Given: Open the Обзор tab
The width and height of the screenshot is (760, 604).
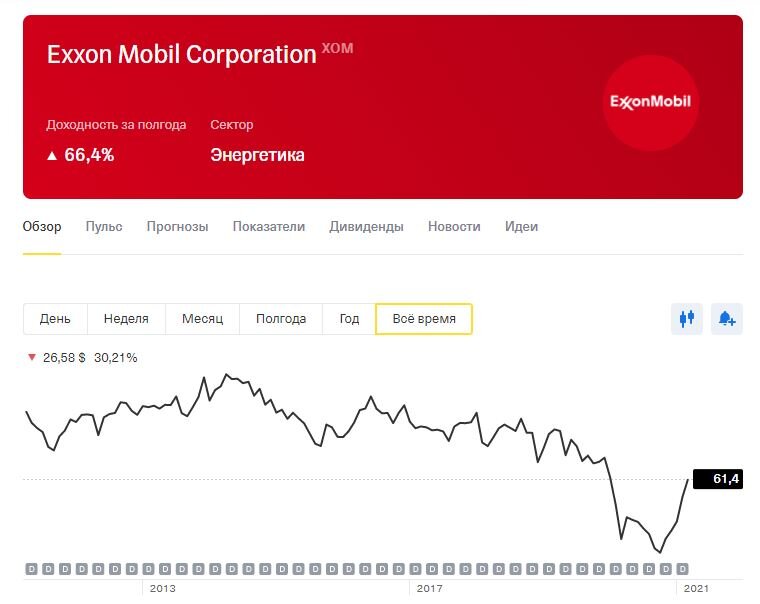Looking at the screenshot, I should click(42, 227).
